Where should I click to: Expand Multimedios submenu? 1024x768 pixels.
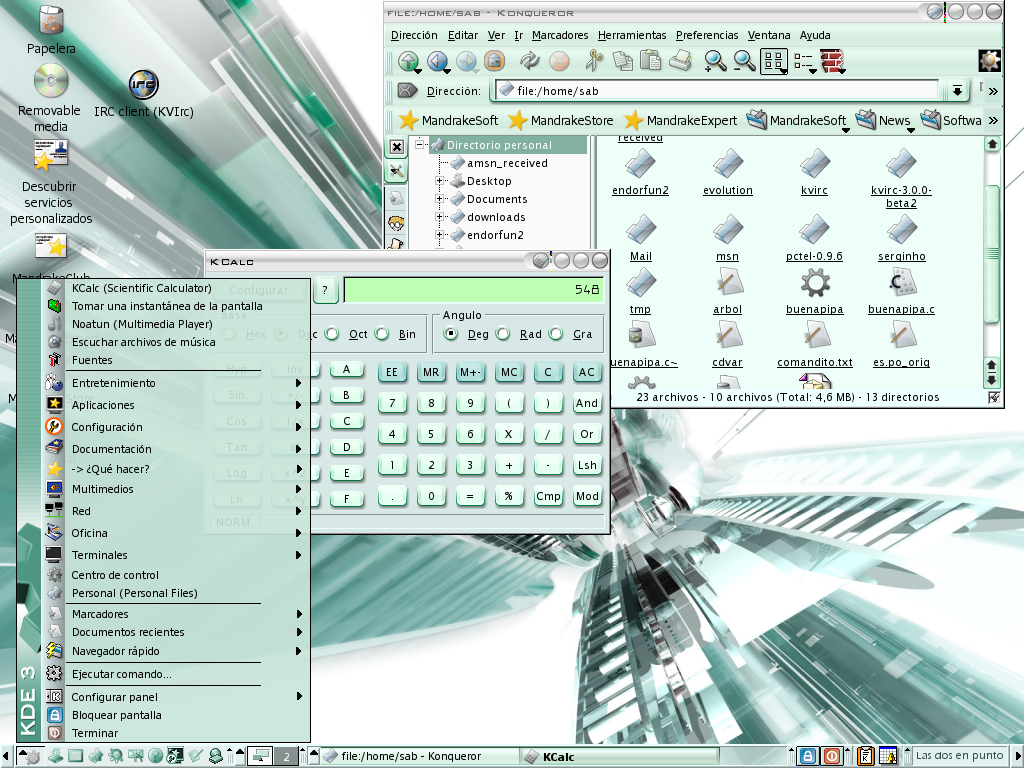174,489
